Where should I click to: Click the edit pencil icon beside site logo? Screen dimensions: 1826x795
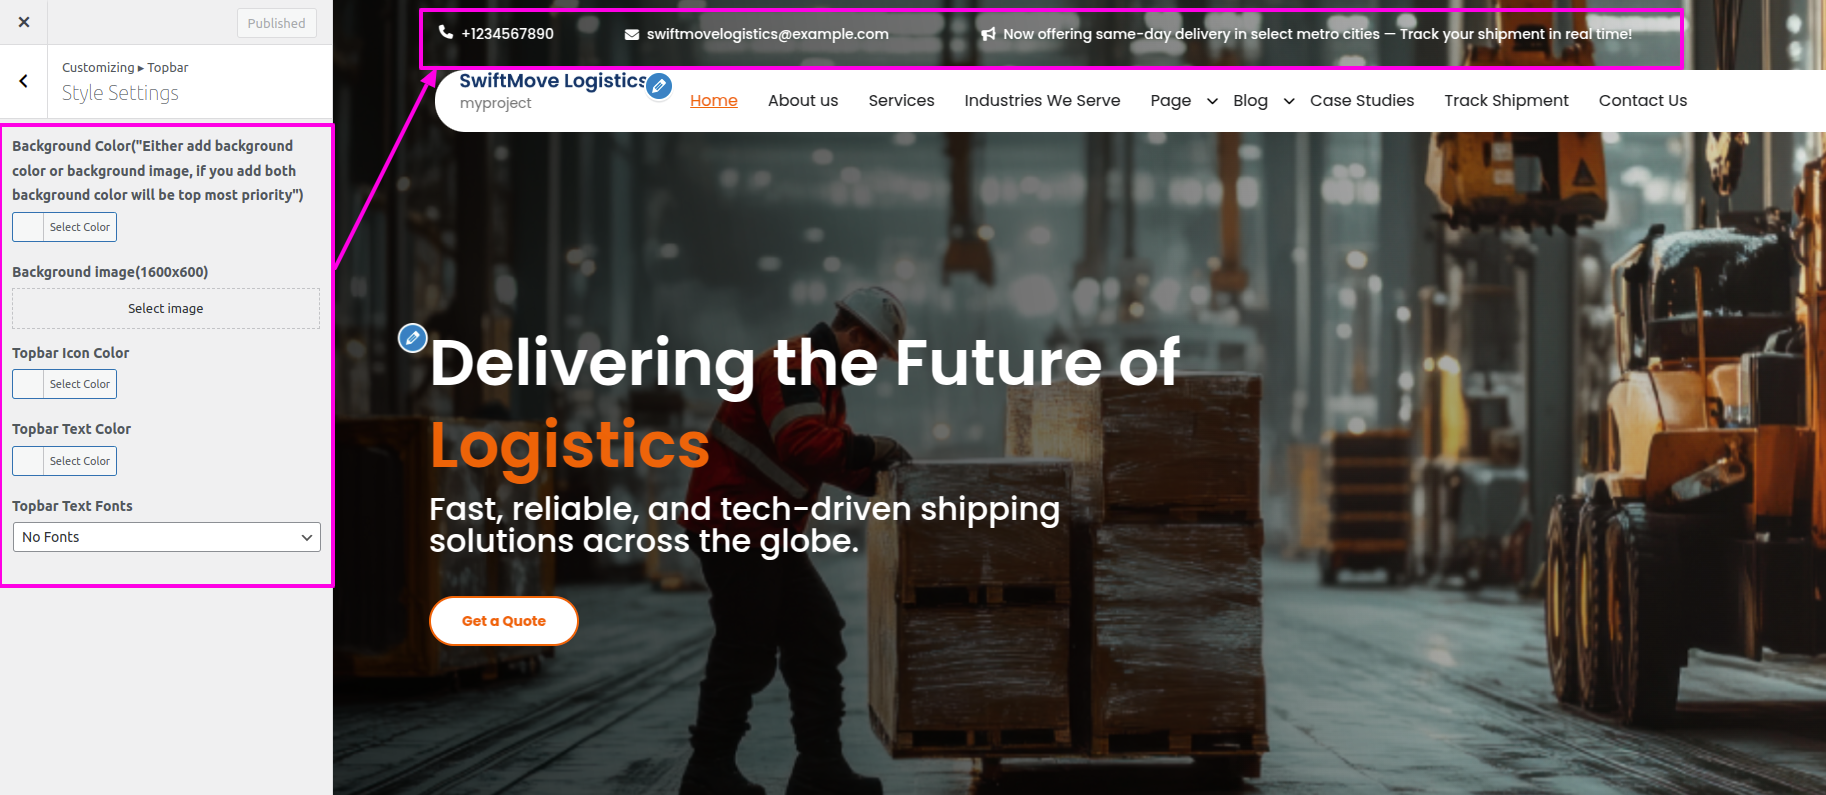point(659,86)
